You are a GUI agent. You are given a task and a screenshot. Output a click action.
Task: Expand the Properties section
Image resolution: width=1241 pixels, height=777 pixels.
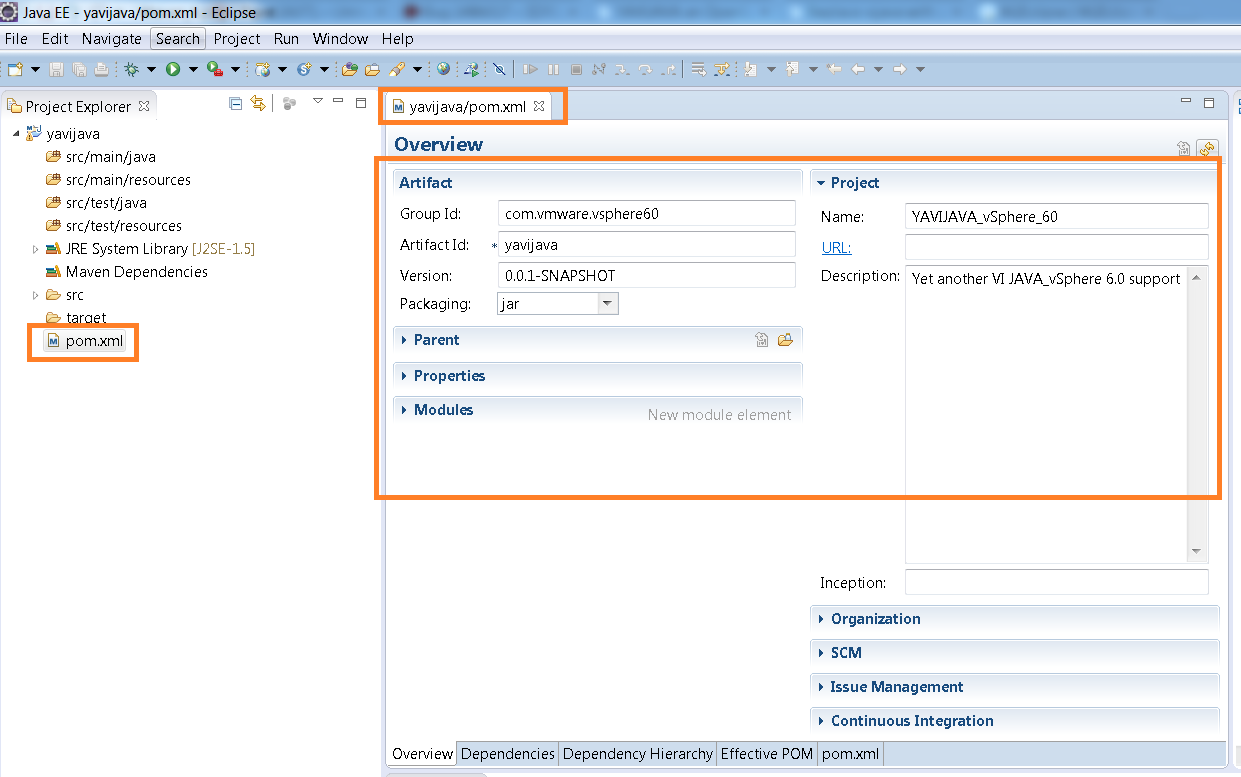tap(404, 376)
